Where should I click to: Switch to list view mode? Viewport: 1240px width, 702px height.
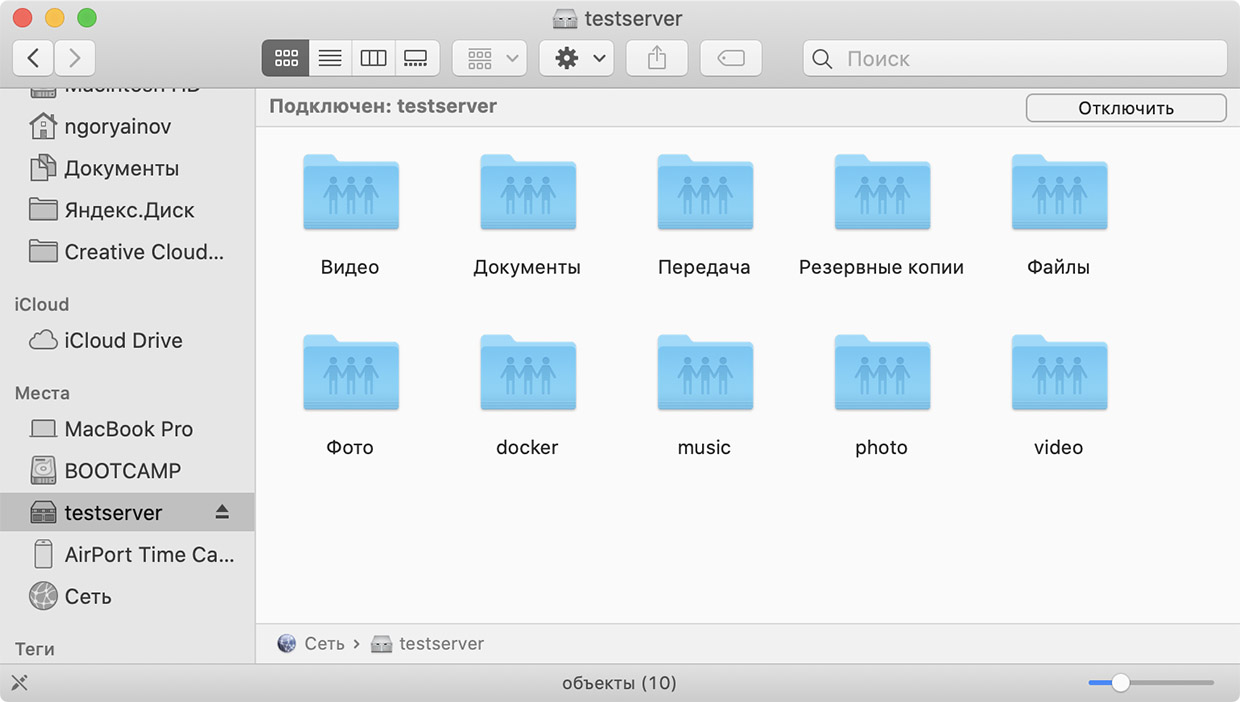(x=330, y=58)
